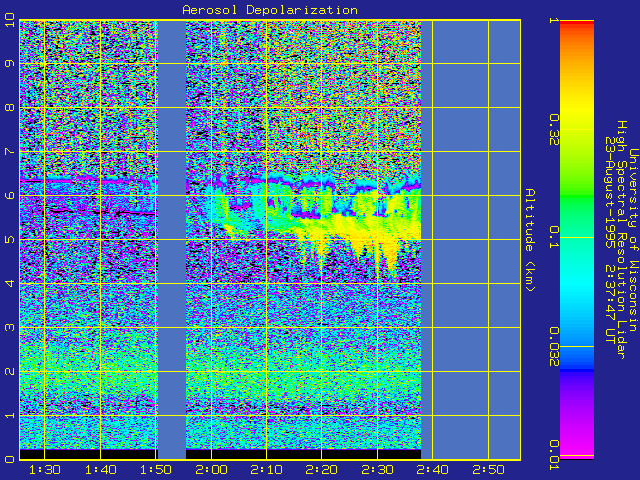640x480 pixels.
Task: Click the 'Aerosol Depolarization' plot title
Action: coord(270,10)
